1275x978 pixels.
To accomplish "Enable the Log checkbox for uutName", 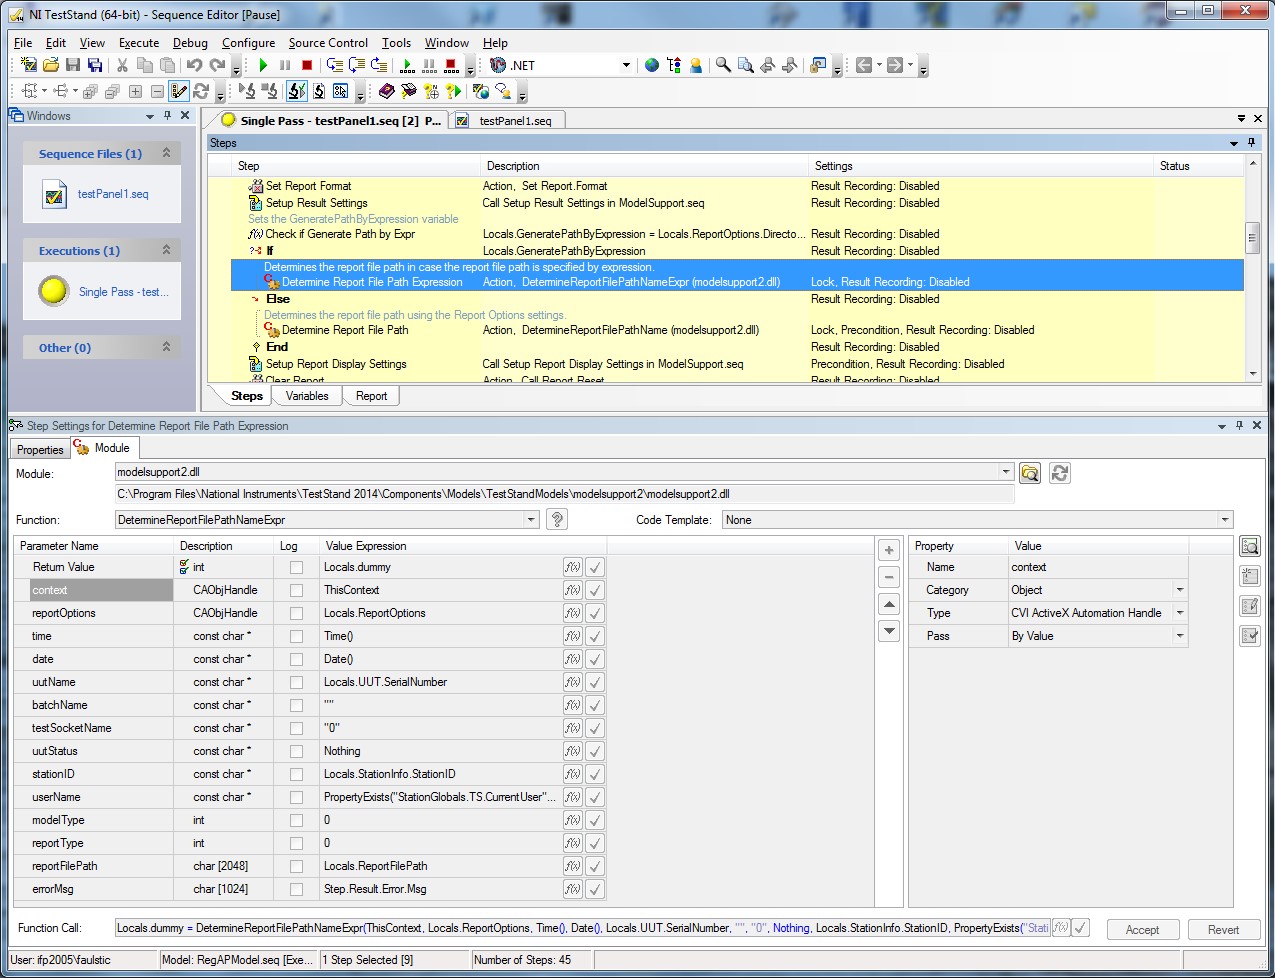I will [x=296, y=682].
